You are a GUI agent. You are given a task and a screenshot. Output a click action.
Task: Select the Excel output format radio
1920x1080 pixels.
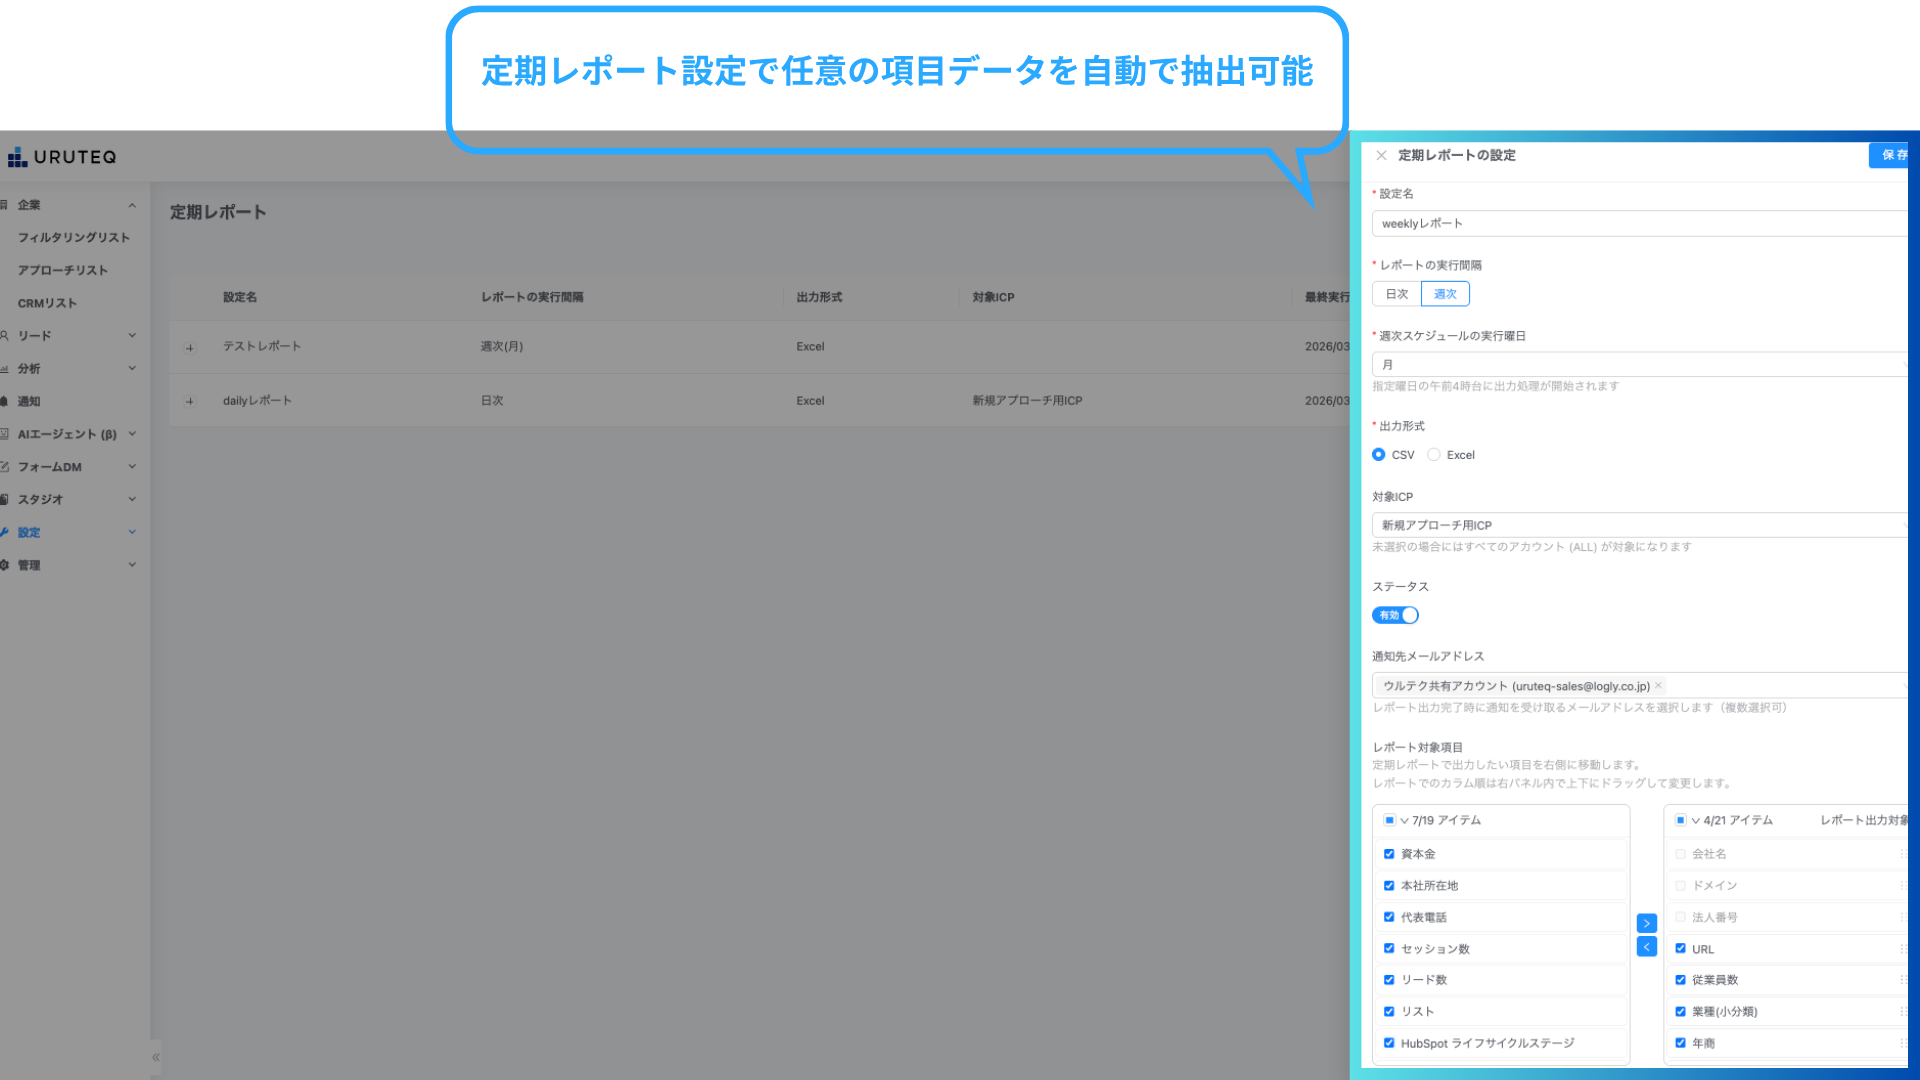click(1434, 455)
